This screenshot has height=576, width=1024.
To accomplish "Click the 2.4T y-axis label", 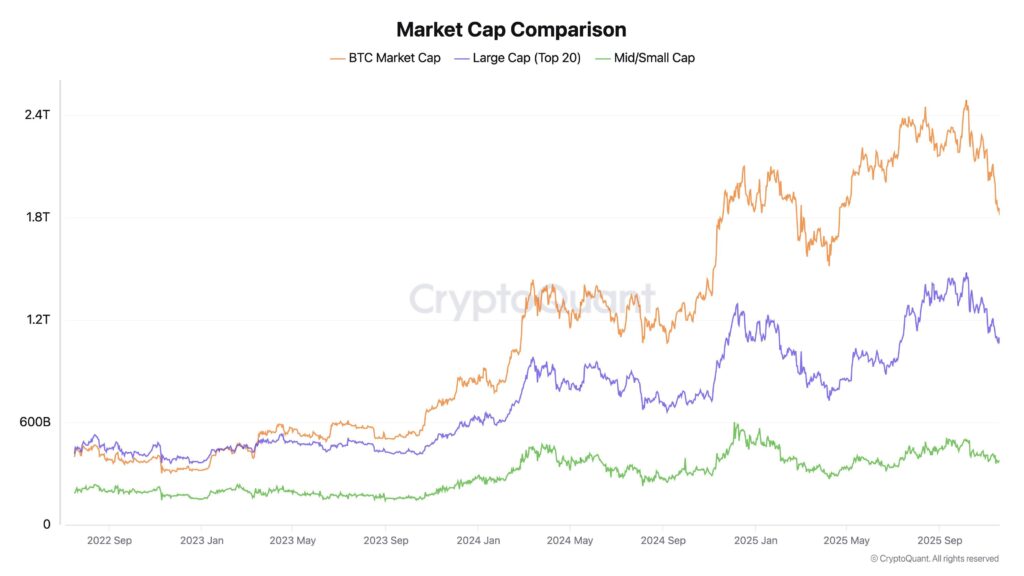I will coord(37,115).
